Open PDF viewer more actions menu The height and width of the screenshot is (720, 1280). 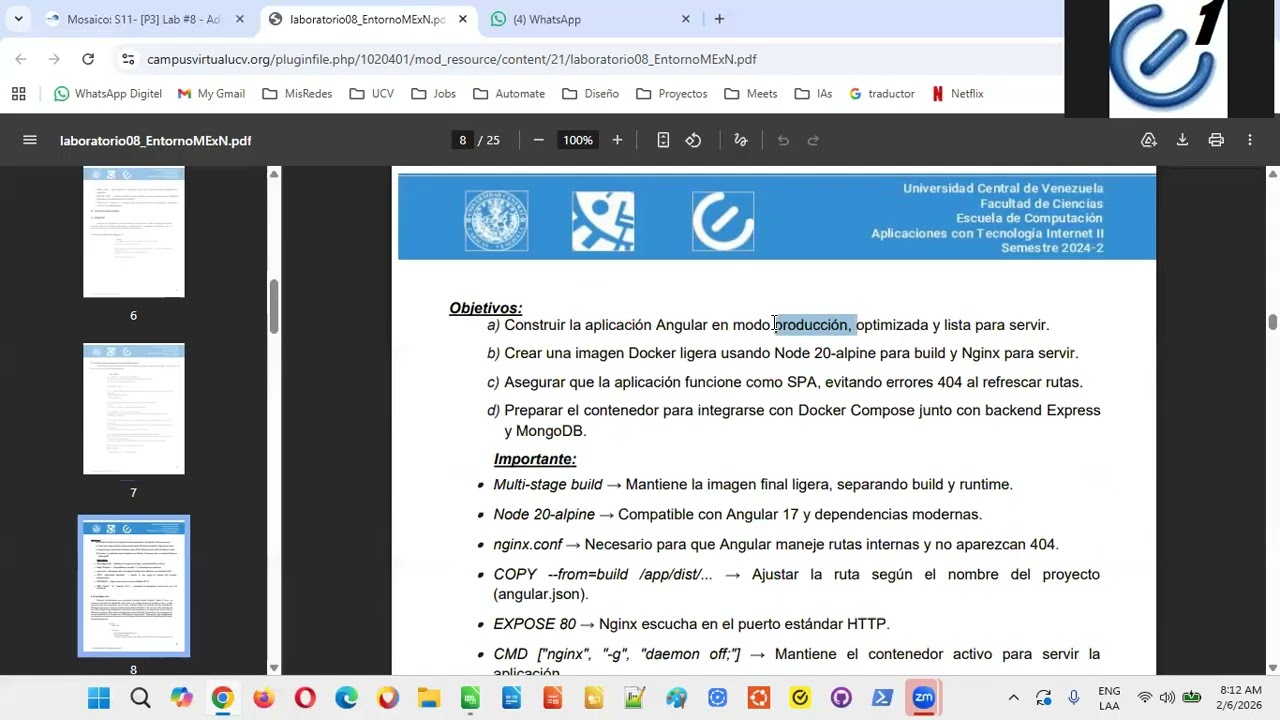click(1250, 140)
